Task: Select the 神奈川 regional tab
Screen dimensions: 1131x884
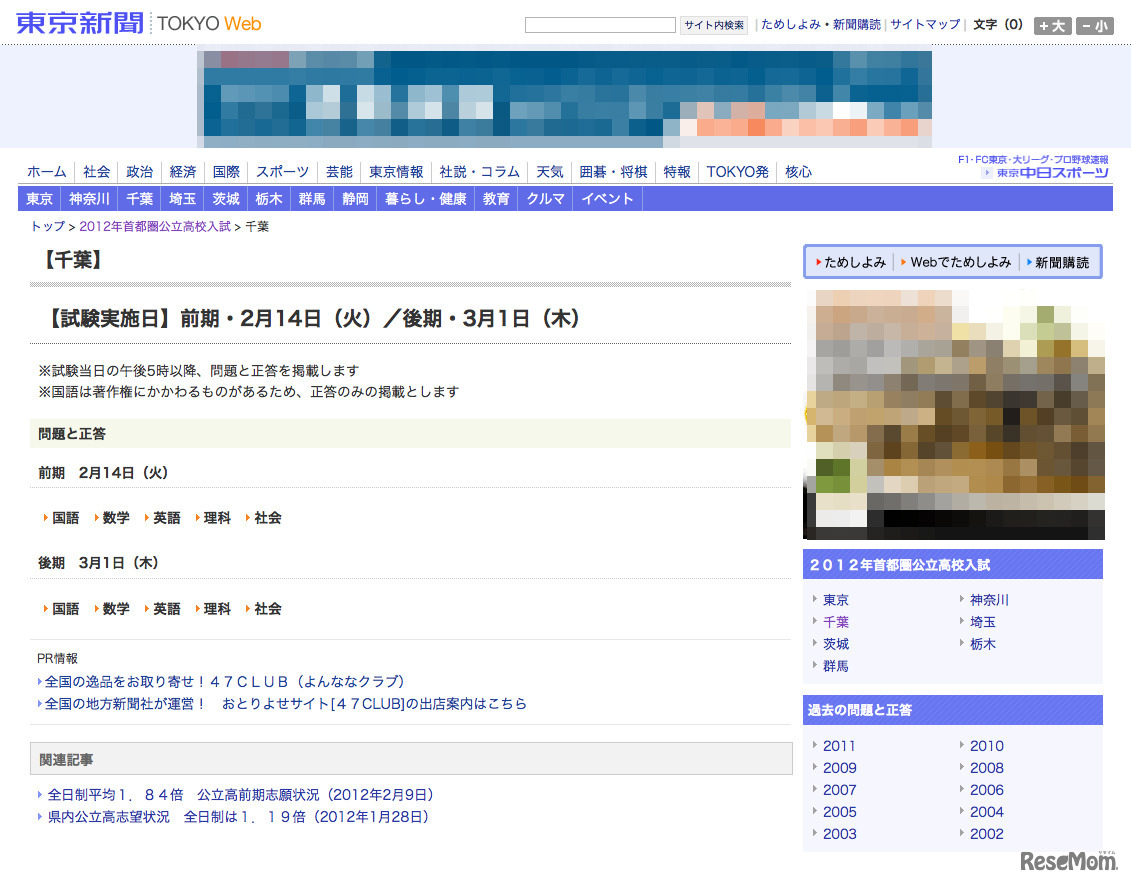Action: 90,199
